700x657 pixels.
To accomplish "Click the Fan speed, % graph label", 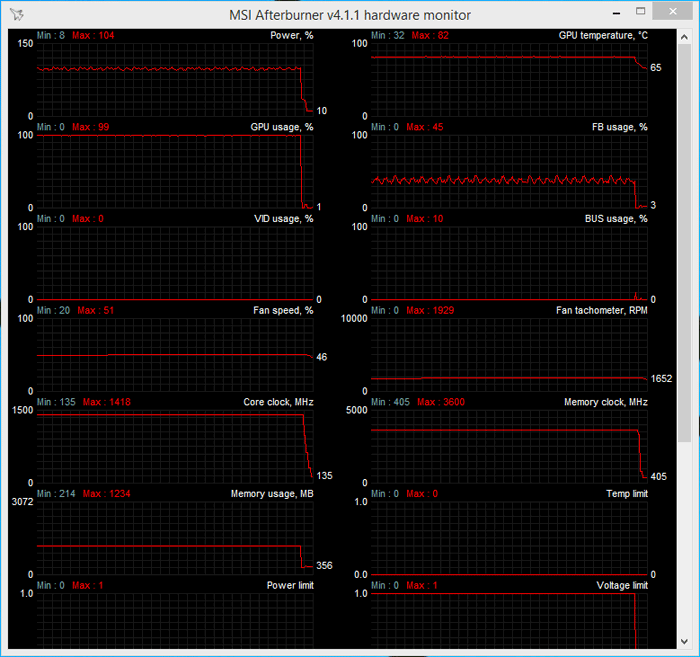I will 283,310.
